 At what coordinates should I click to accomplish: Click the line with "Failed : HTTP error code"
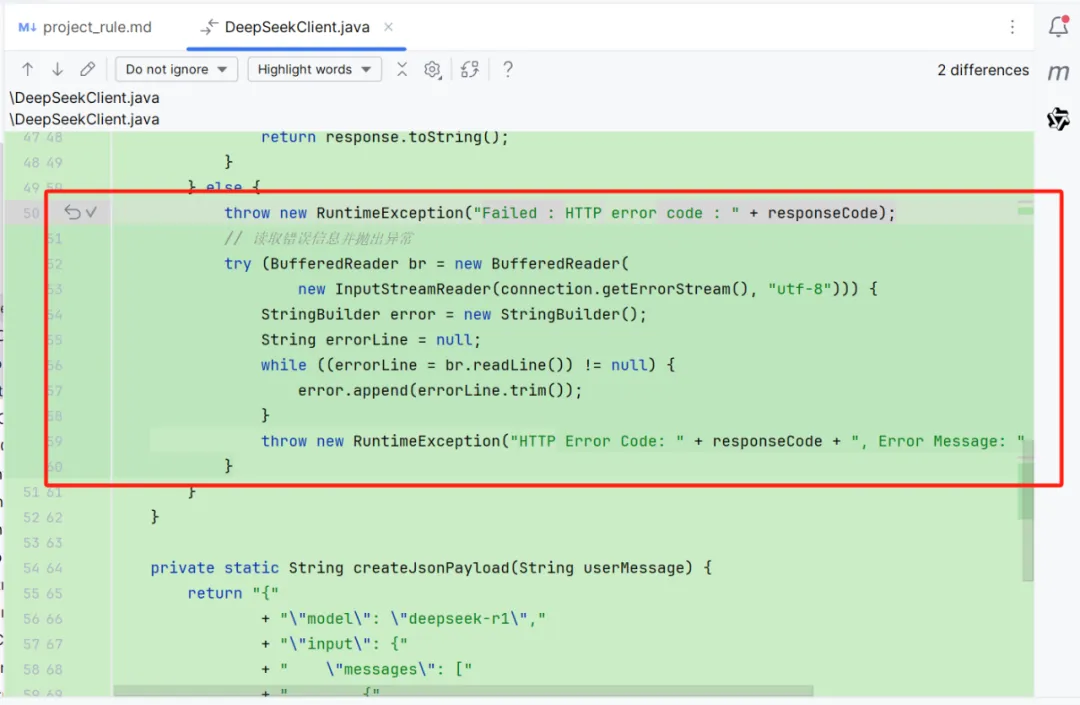(559, 213)
